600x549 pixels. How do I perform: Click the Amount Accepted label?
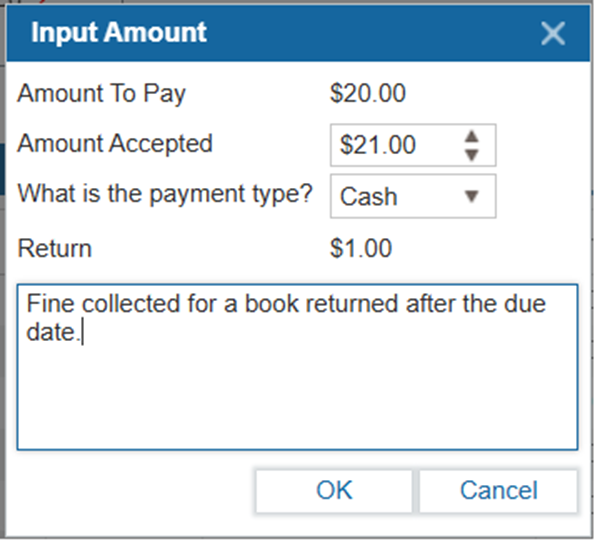[115, 144]
